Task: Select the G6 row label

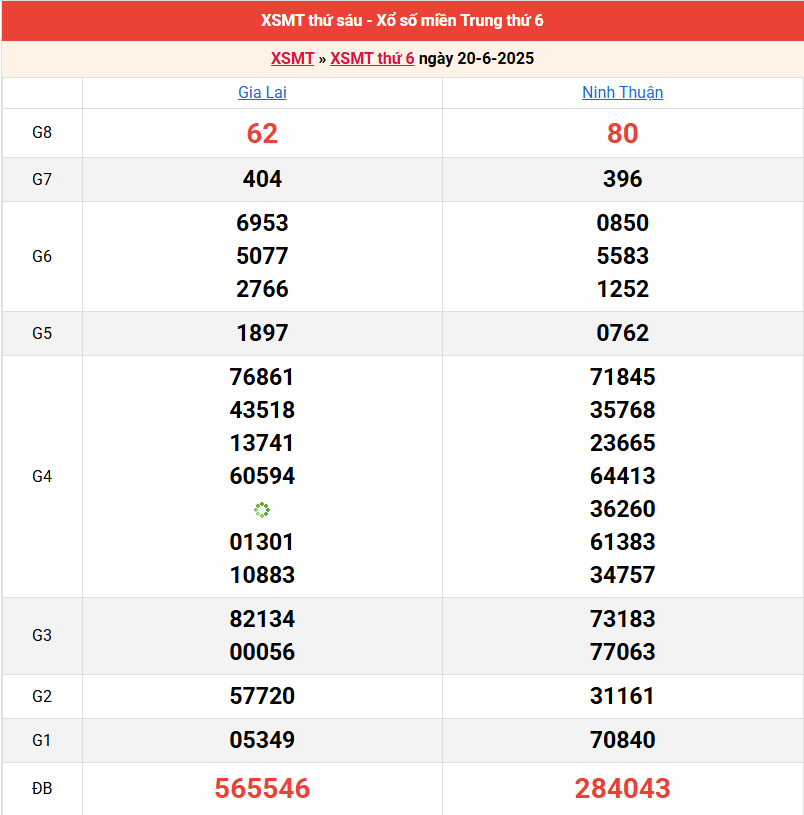Action: click(42, 257)
